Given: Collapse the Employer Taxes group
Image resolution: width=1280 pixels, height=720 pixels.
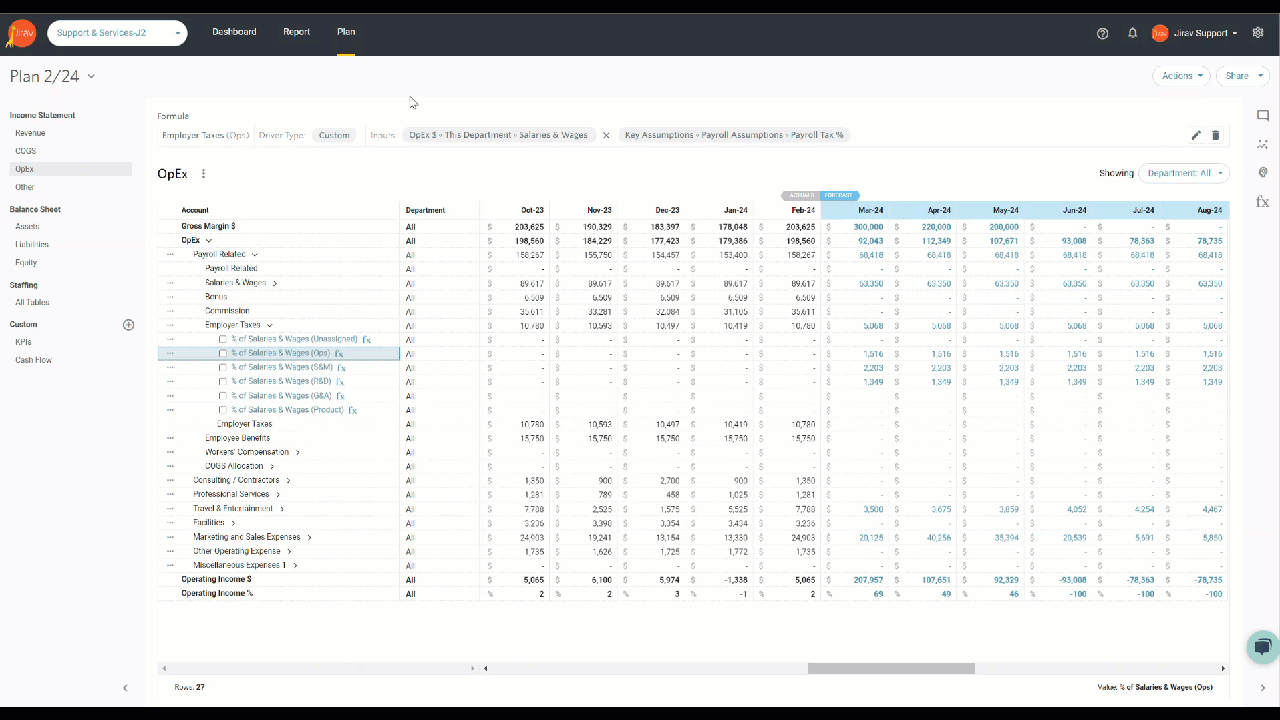Looking at the screenshot, I should 269,325.
